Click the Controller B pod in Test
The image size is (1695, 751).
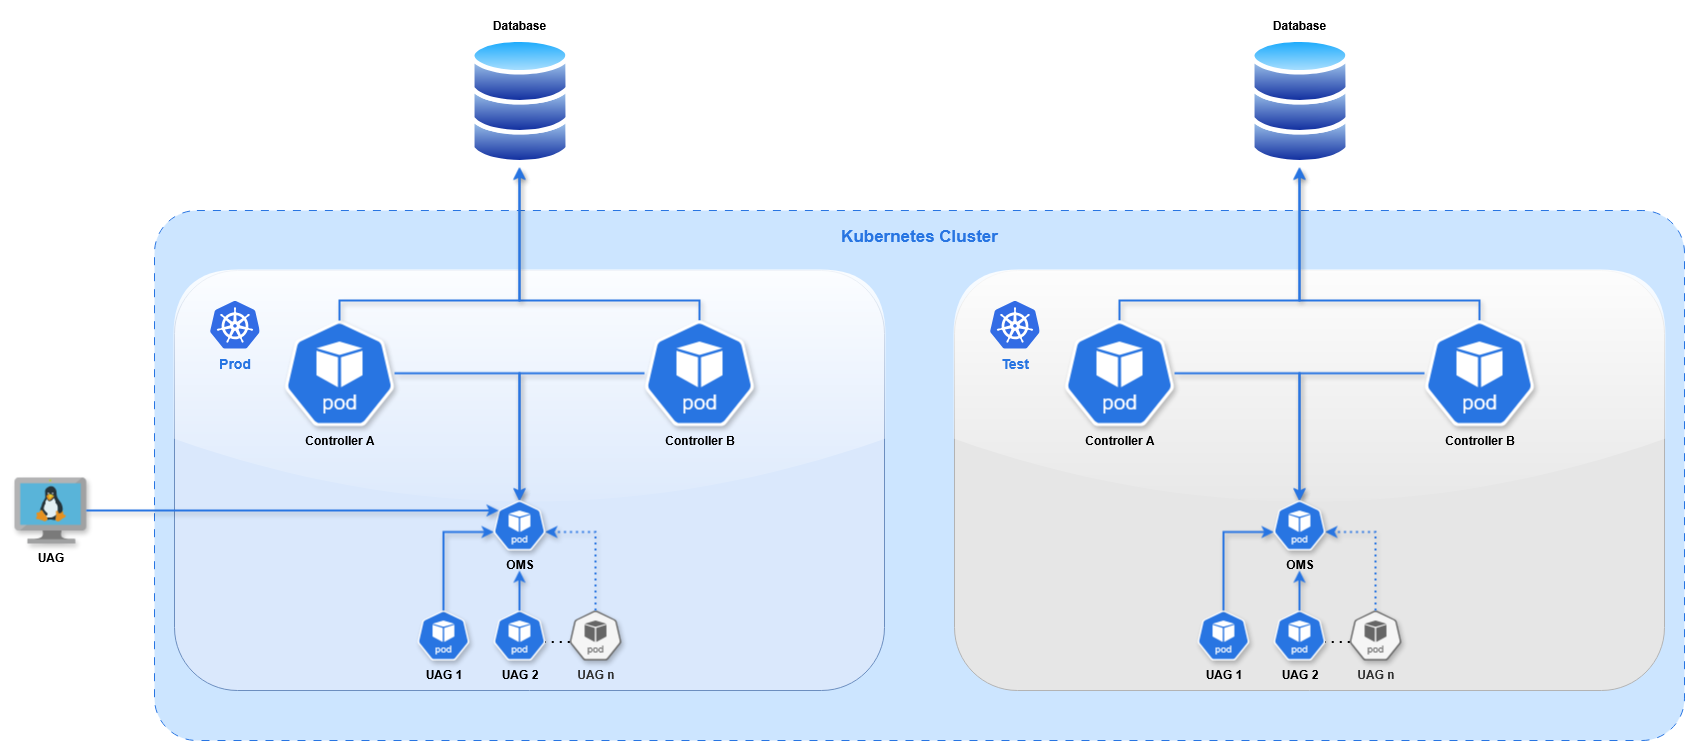pyautogui.click(x=1479, y=375)
